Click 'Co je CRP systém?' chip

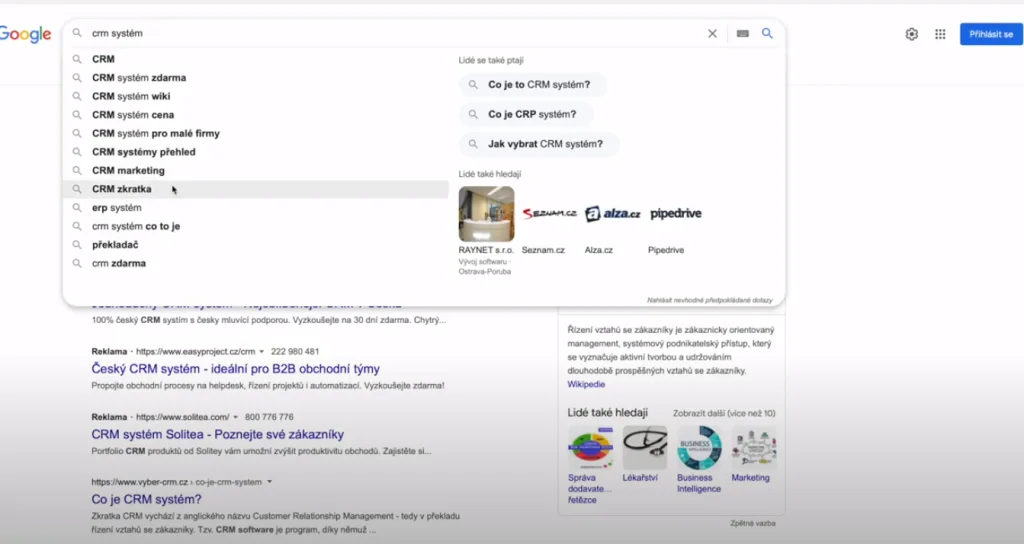click(x=526, y=114)
